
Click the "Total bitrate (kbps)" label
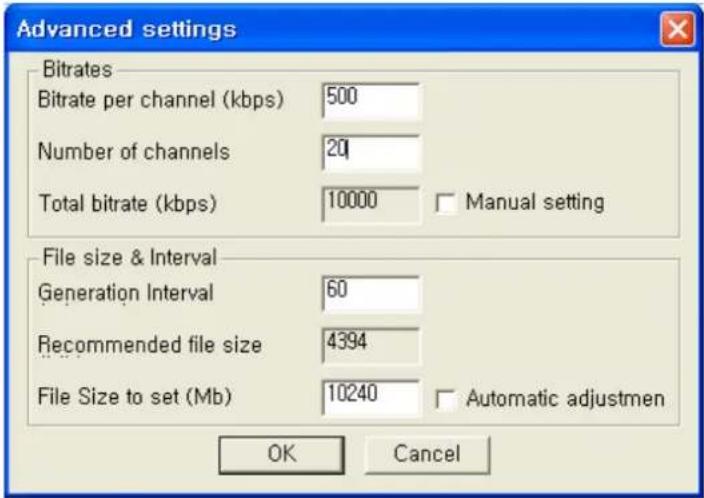click(x=128, y=203)
